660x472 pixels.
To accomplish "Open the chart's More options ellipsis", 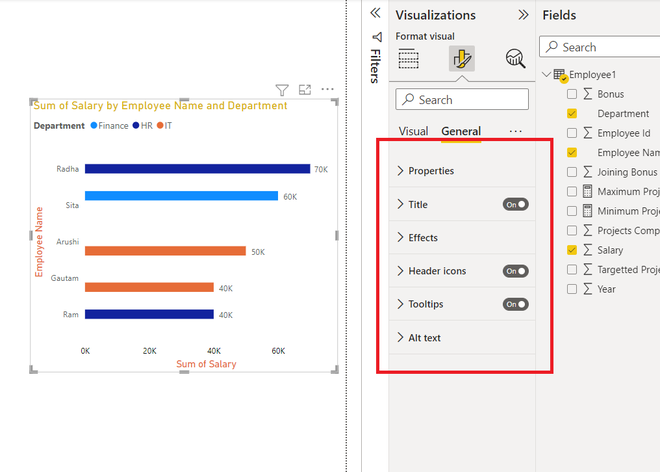I will click(x=327, y=89).
